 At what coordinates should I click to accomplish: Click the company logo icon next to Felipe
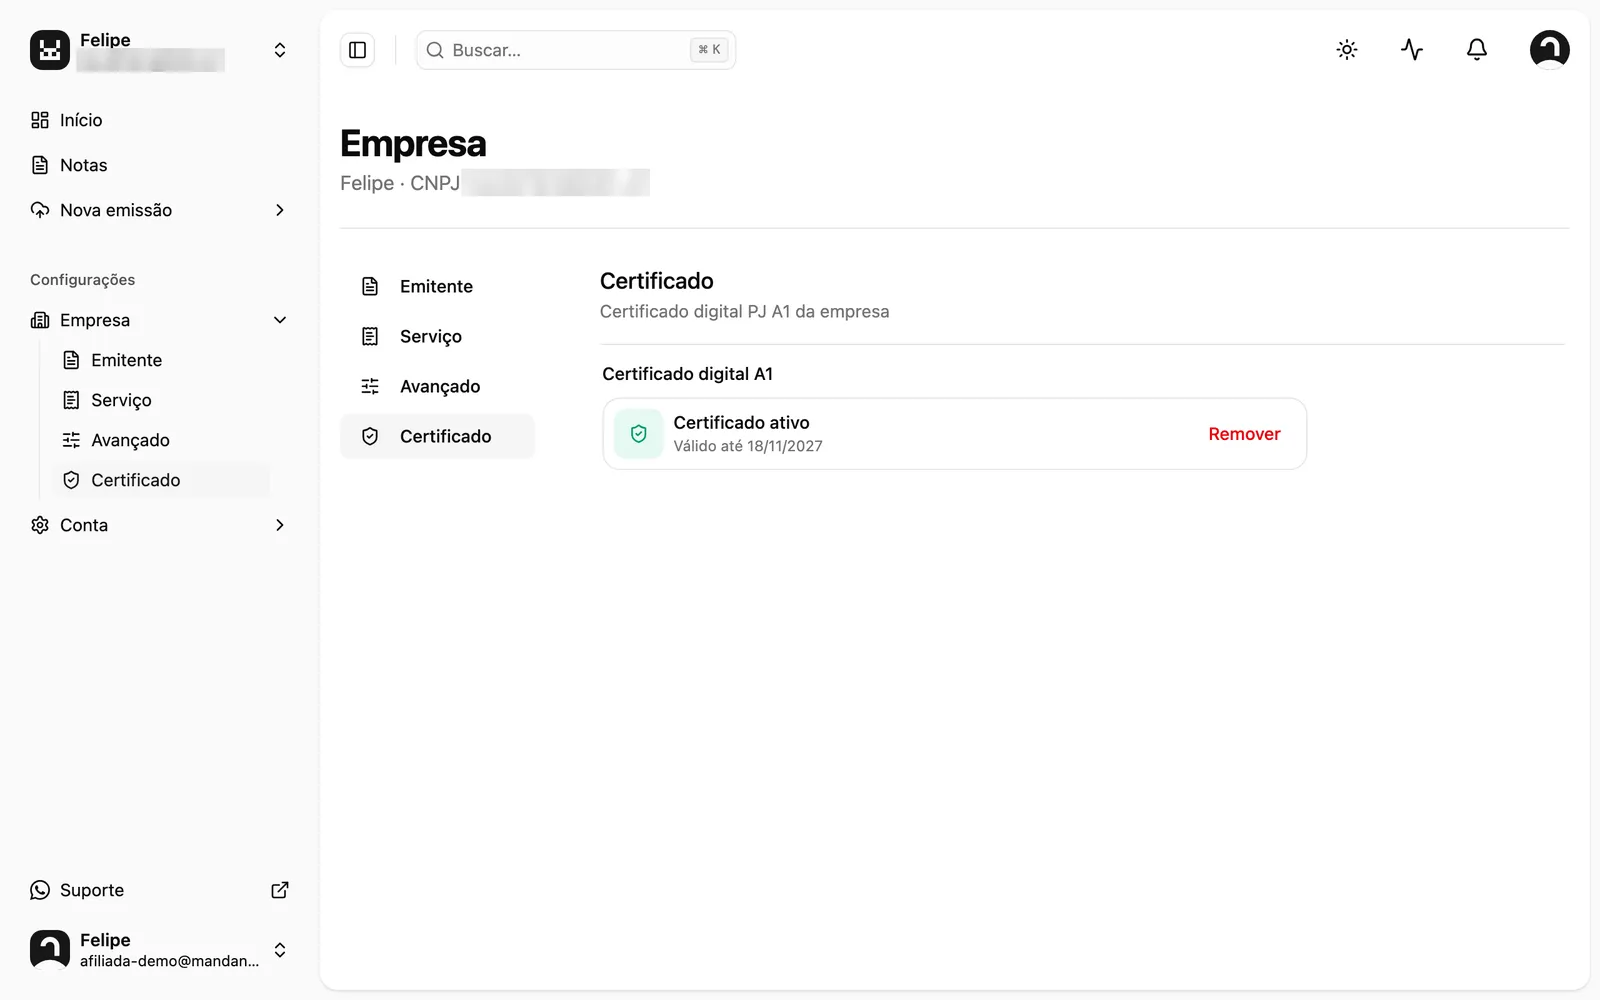(x=50, y=50)
